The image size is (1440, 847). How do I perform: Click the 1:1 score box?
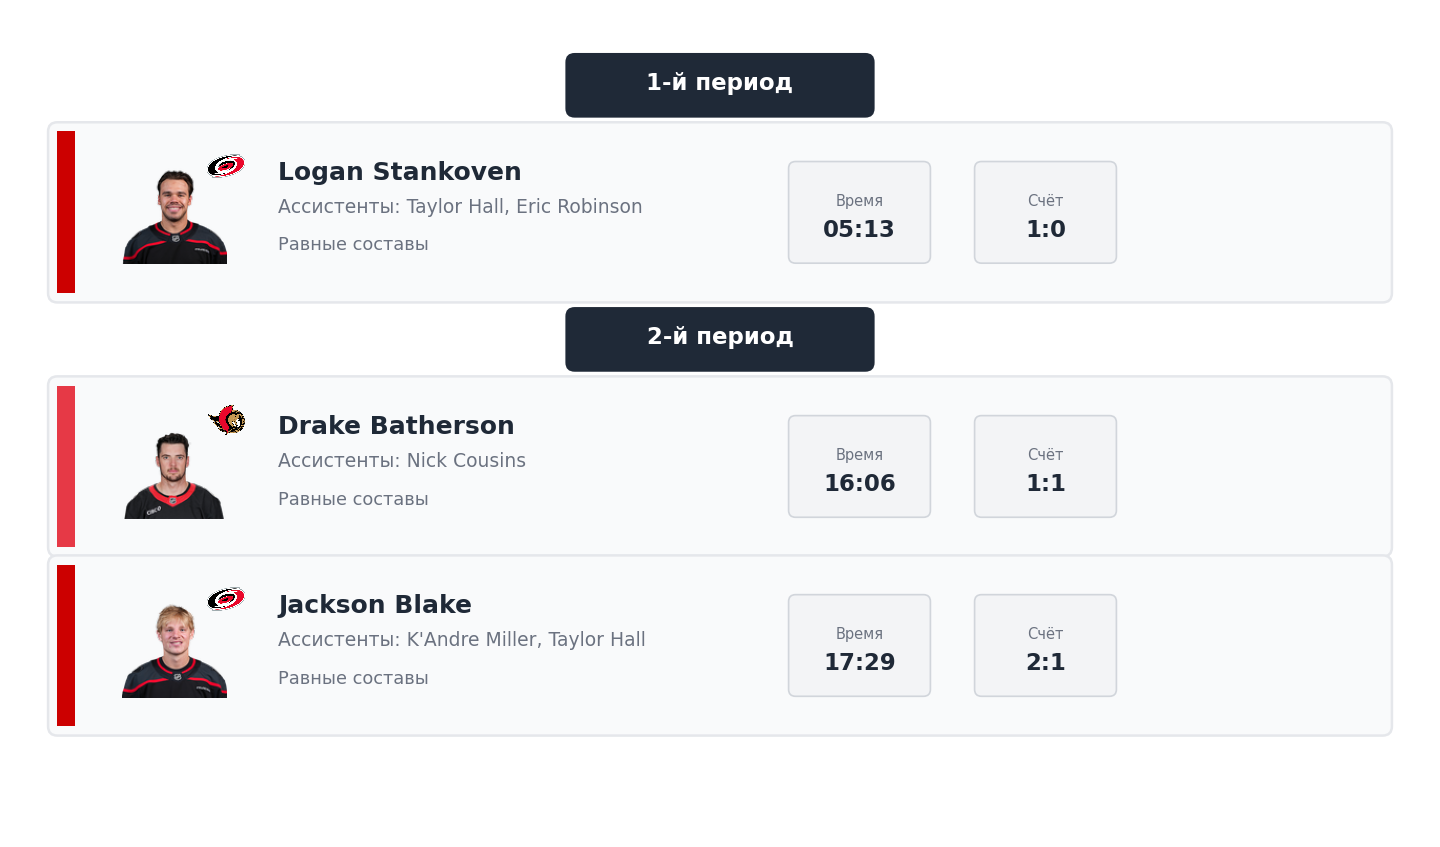(1045, 466)
